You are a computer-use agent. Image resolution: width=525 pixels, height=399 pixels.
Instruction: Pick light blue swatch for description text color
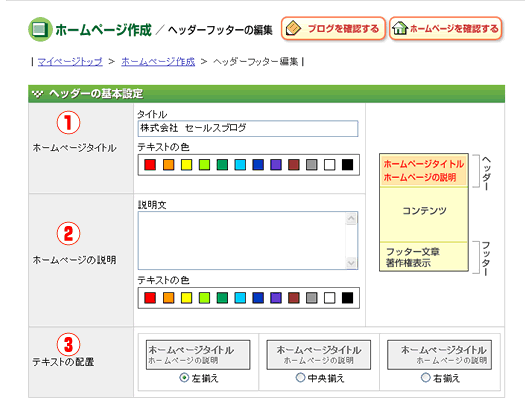[240, 298]
